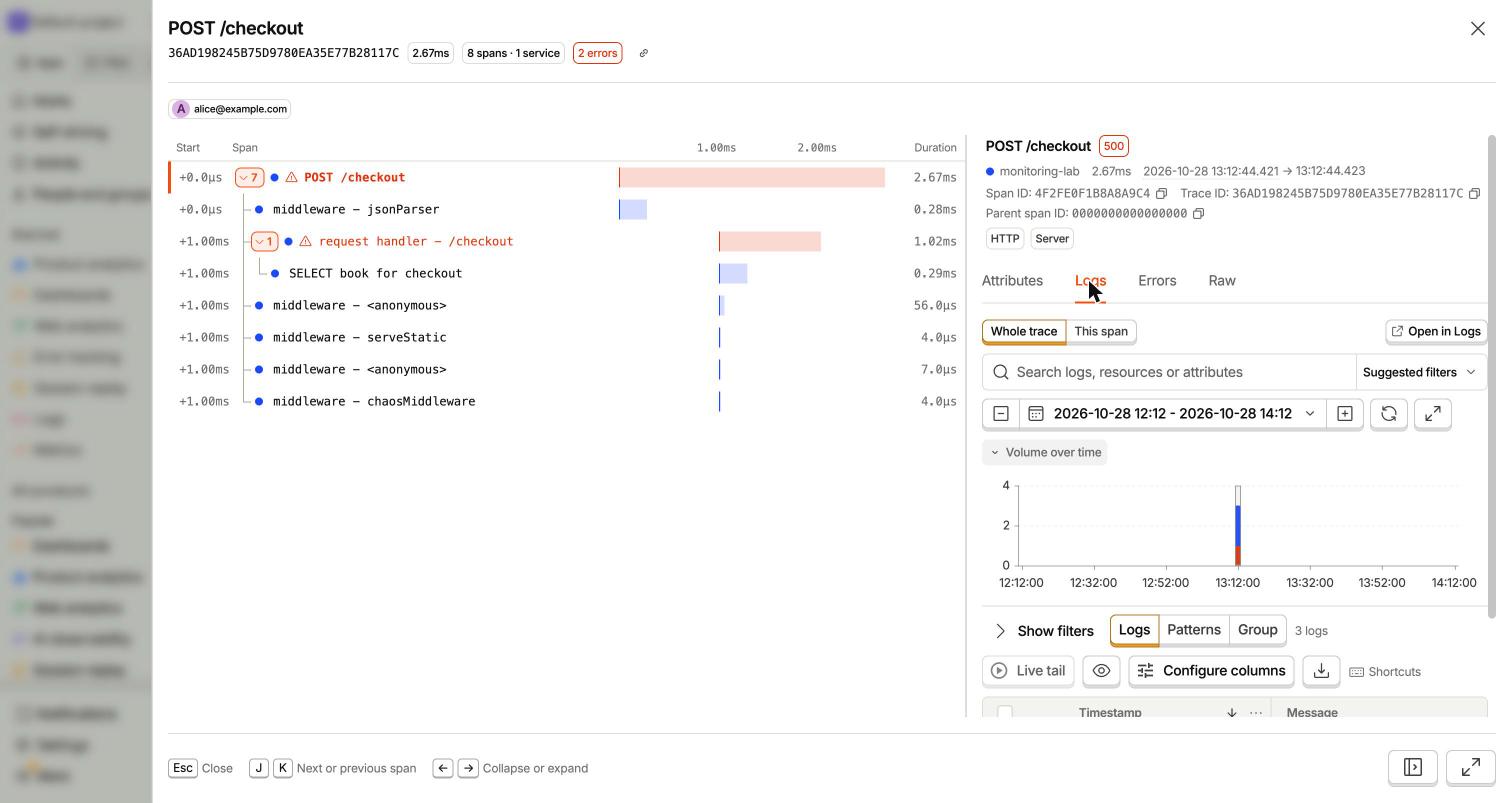Select This span scope
The height and width of the screenshot is (803, 1512).
tap(1101, 331)
